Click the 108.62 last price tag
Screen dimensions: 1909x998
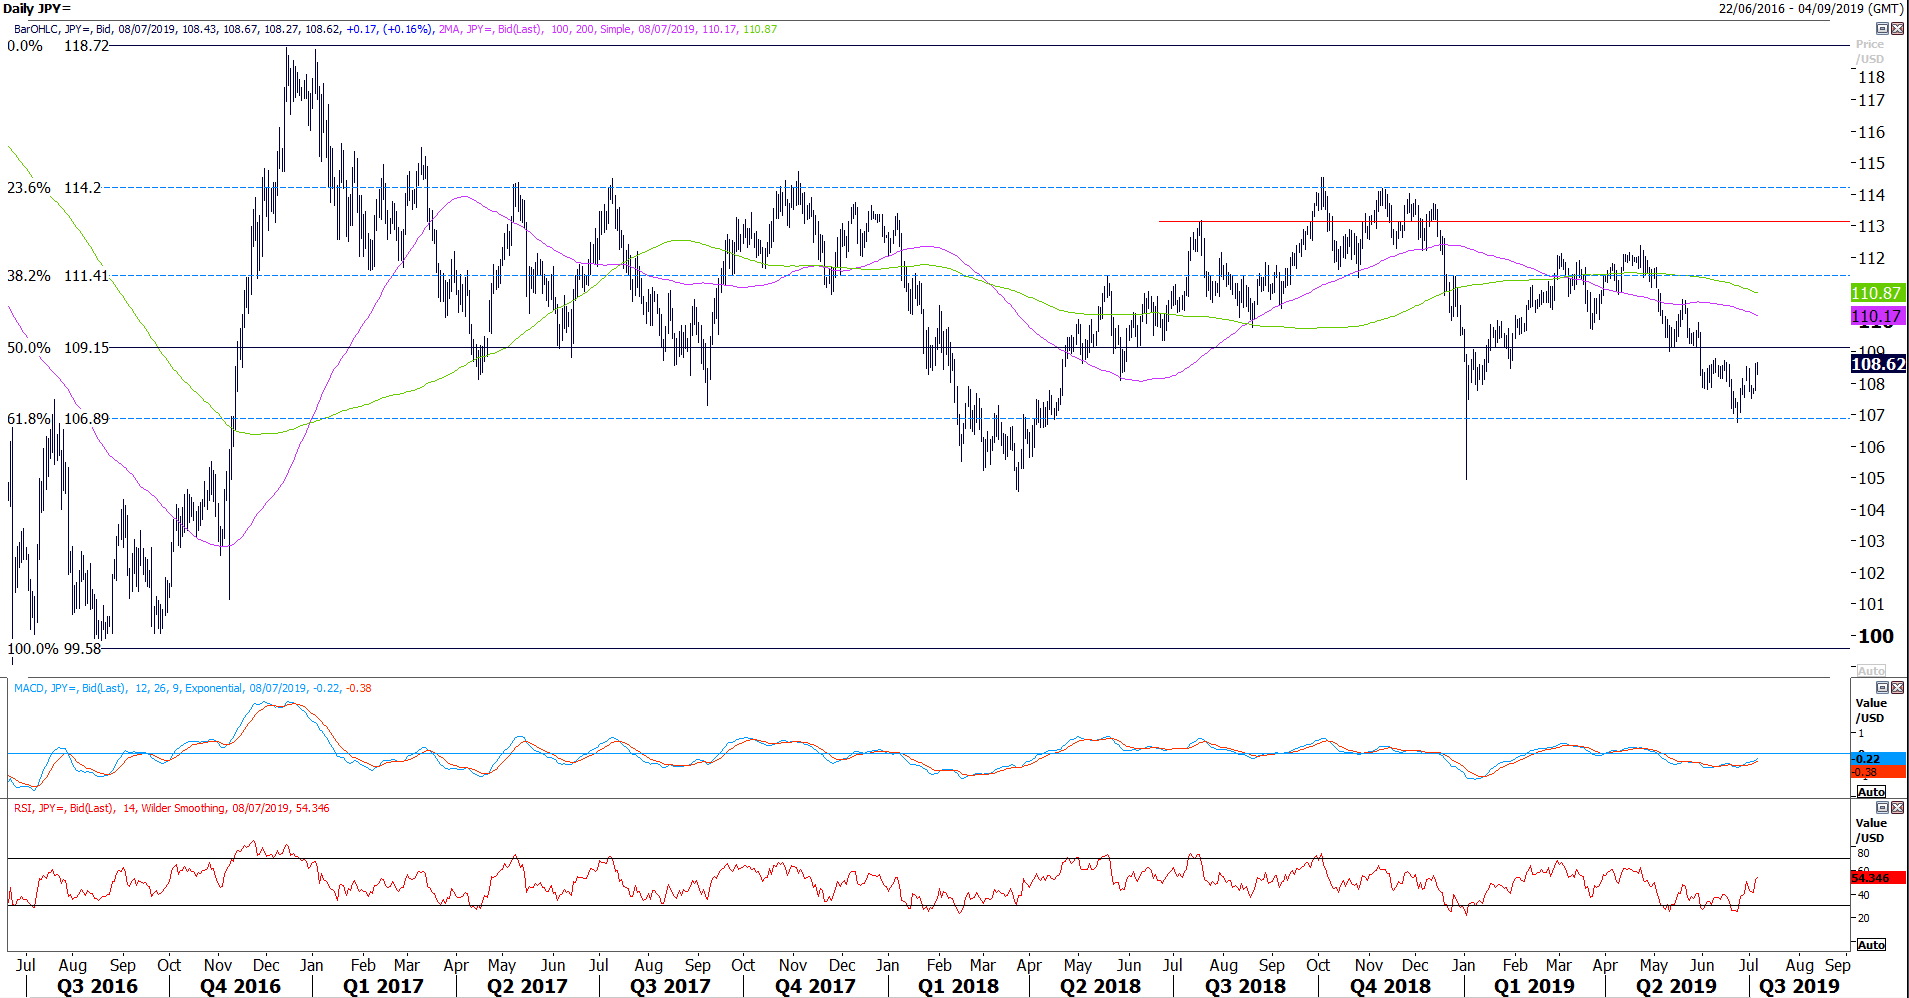pyautogui.click(x=1878, y=364)
